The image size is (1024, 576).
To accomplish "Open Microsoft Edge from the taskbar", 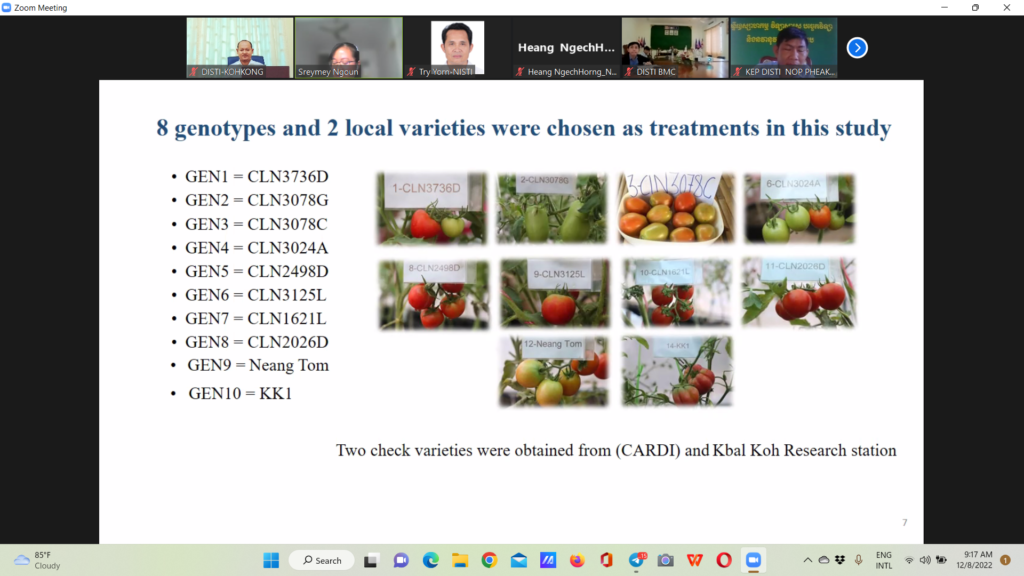I will [x=430, y=560].
